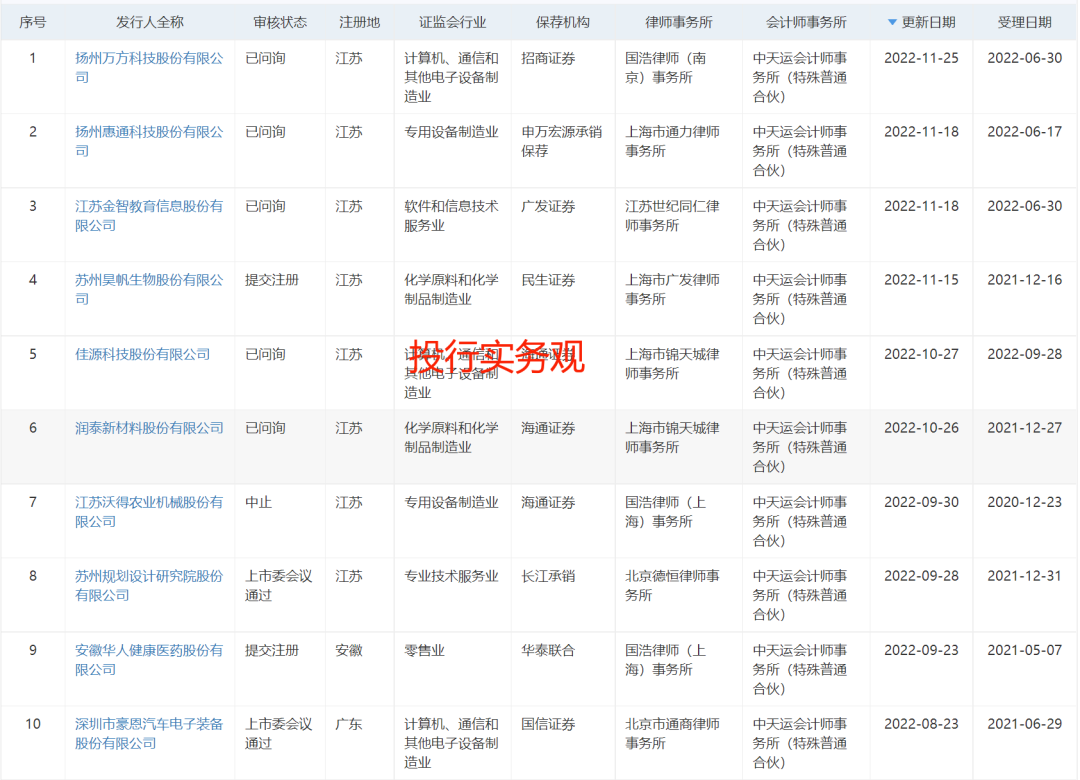The image size is (1080, 780).
Task: Open the 扬州万方科技股份有限公司 link
Action: 149,68
